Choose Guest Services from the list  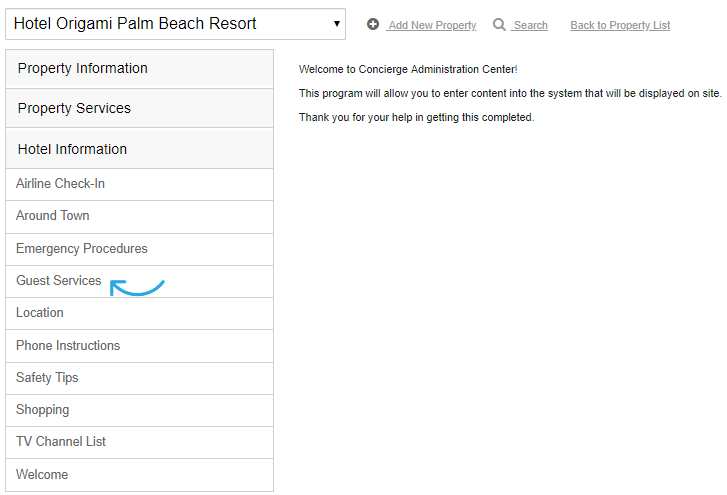tap(140, 281)
